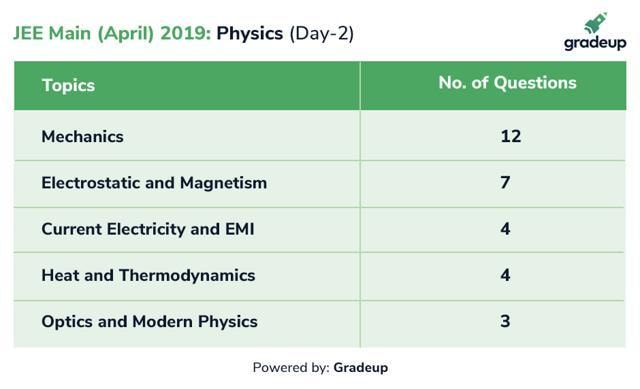Click the value 7 in the table

(x=505, y=182)
